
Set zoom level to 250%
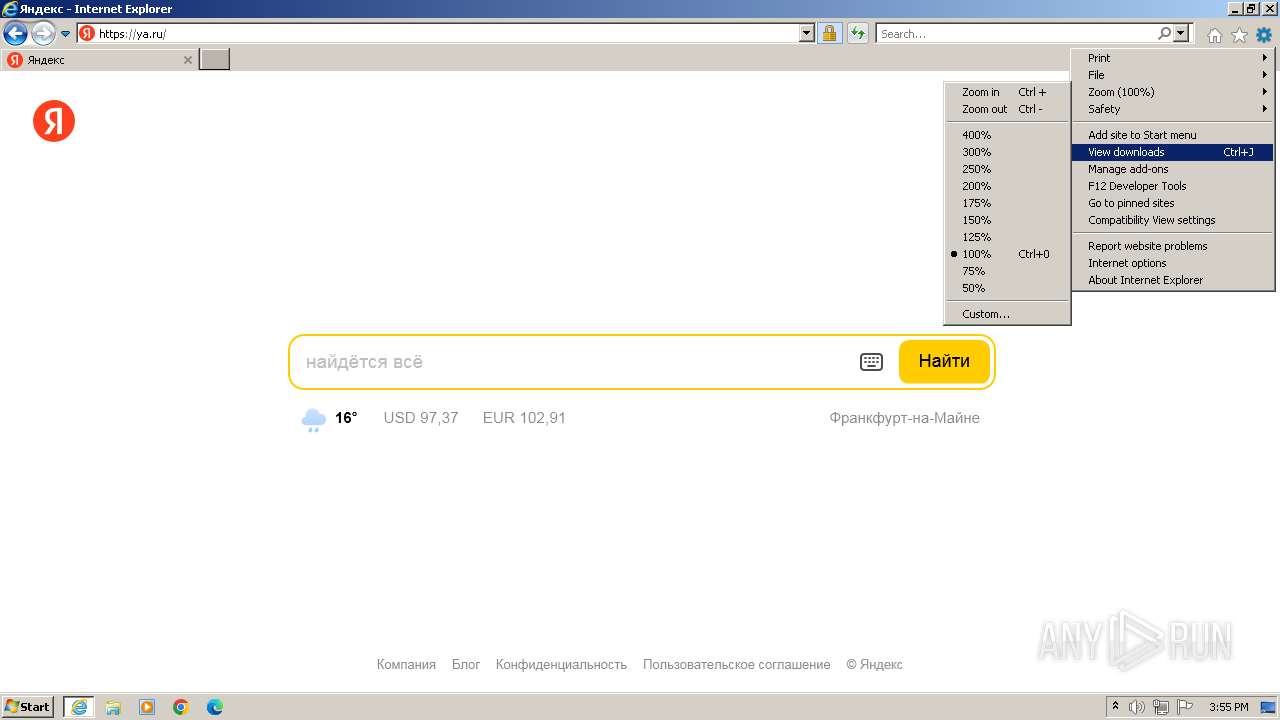pyautogui.click(x=1007, y=169)
